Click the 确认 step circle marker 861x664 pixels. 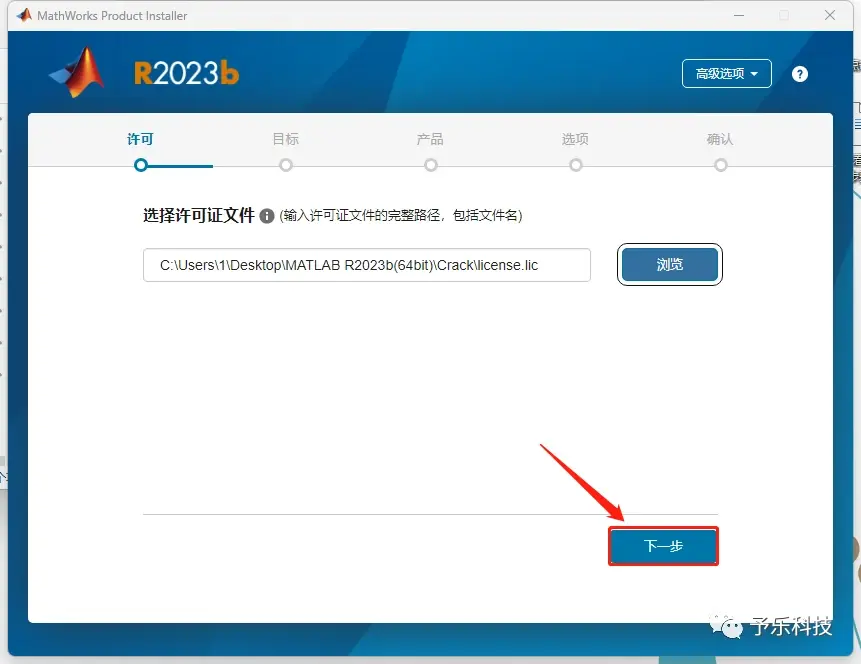click(720, 165)
